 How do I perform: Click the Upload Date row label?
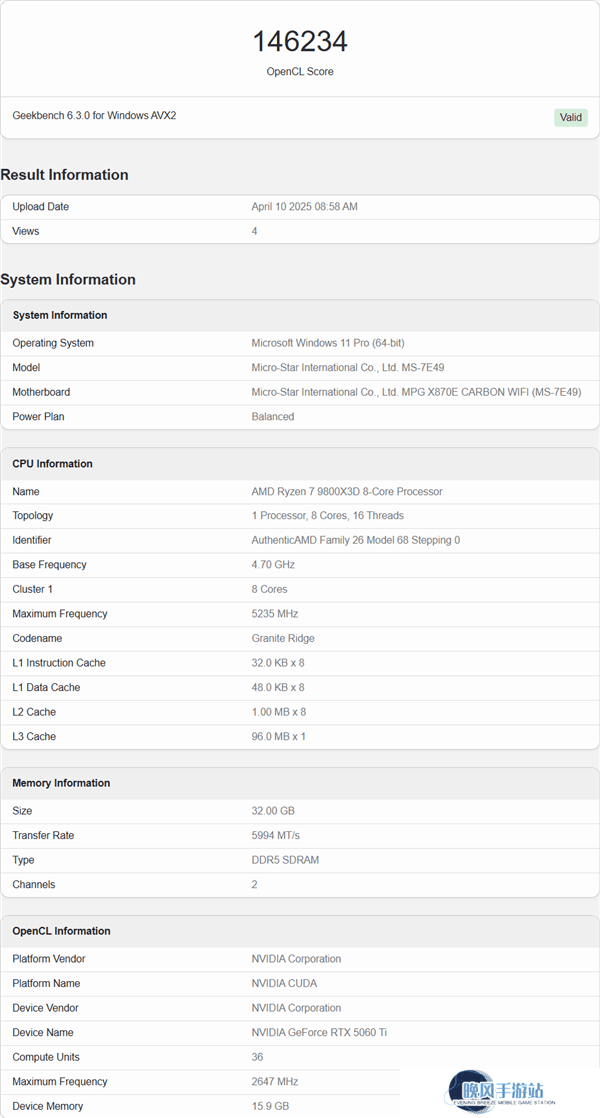(41, 207)
